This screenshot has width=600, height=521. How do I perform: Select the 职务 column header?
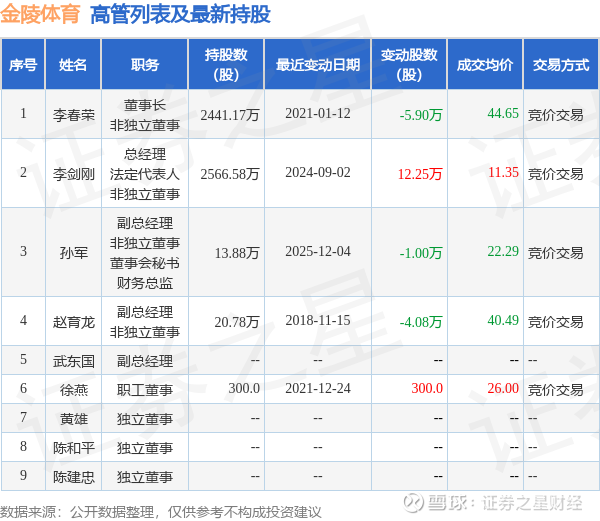[145, 65]
